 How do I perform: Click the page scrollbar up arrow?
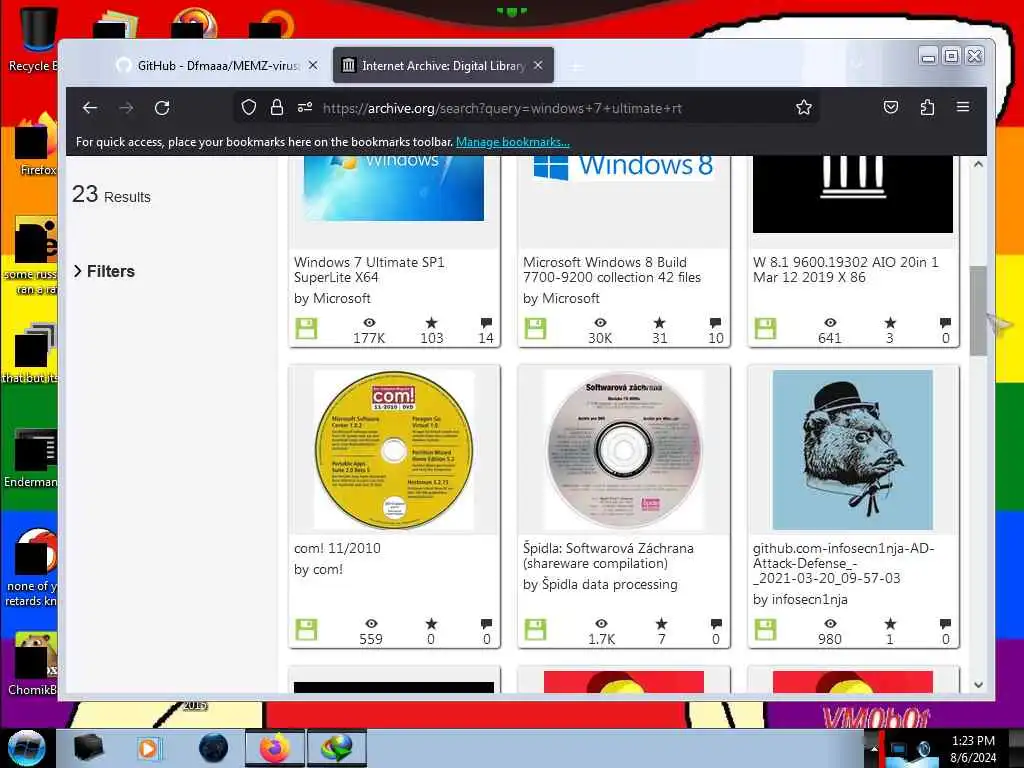click(978, 165)
